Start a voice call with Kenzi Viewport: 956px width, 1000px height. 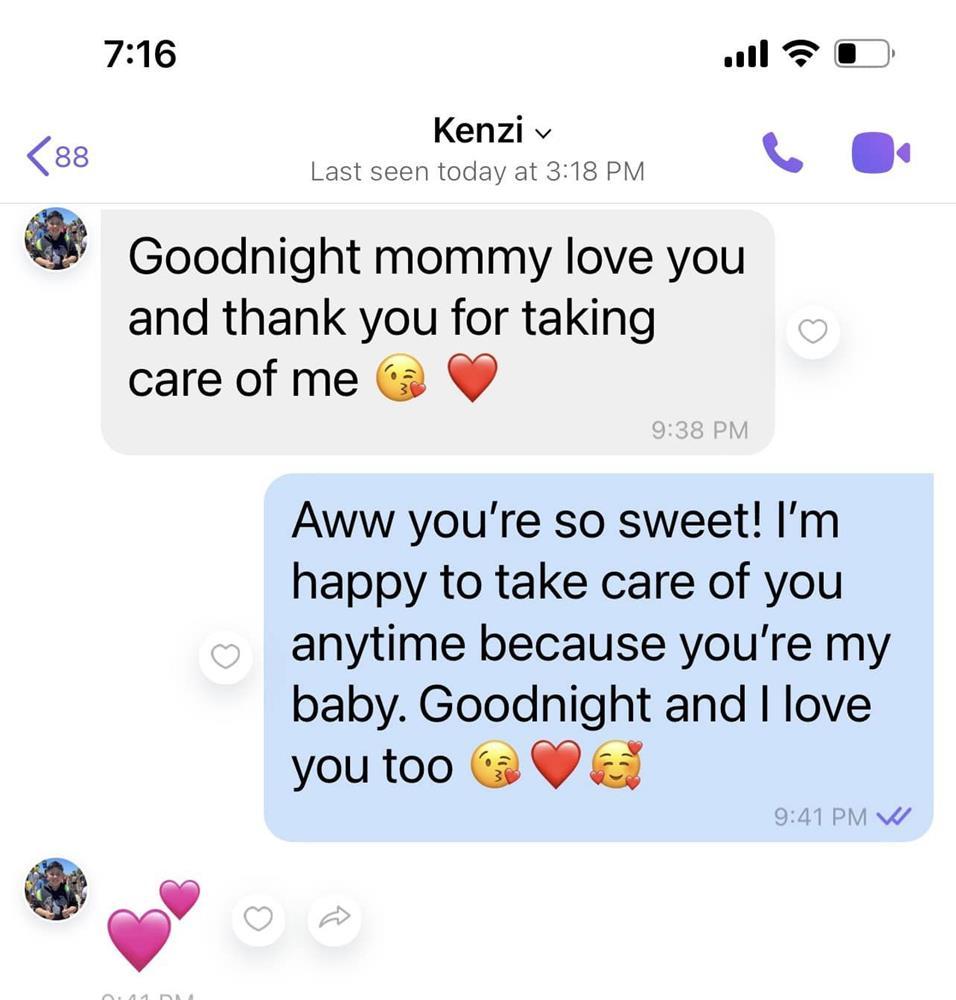(x=783, y=152)
